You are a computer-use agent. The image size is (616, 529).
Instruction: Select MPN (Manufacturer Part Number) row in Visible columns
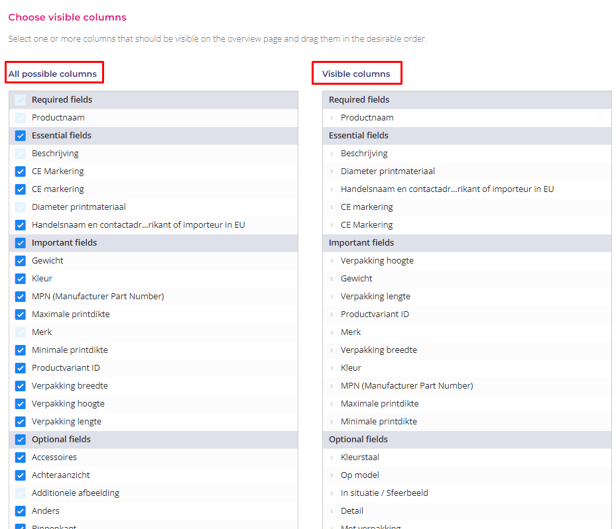(406, 386)
